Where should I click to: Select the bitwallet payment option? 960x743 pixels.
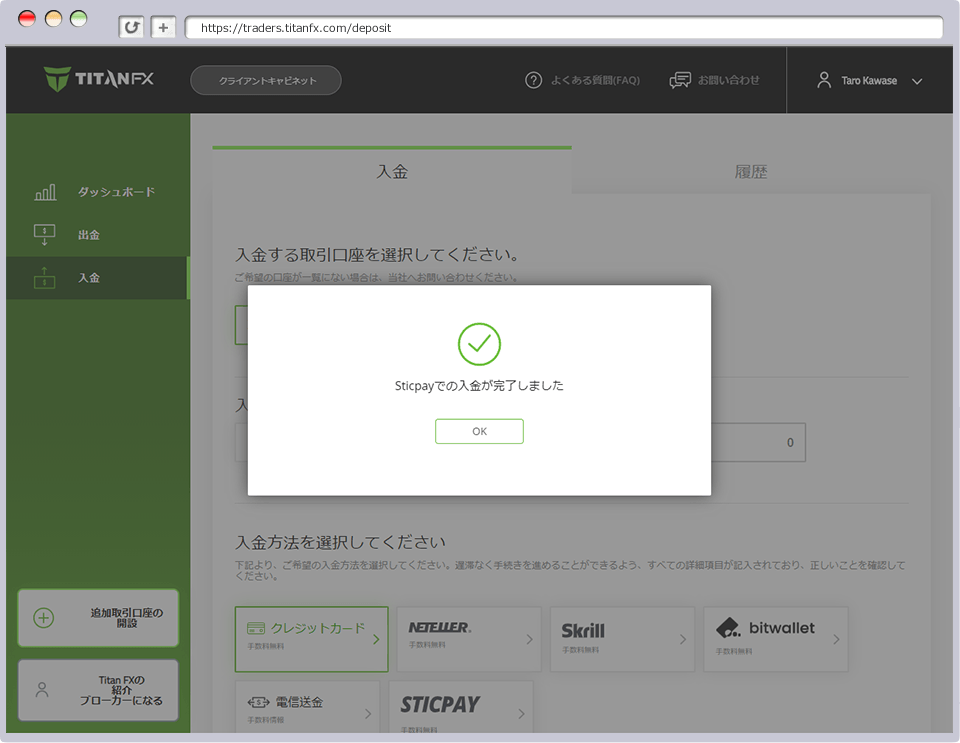tap(775, 639)
